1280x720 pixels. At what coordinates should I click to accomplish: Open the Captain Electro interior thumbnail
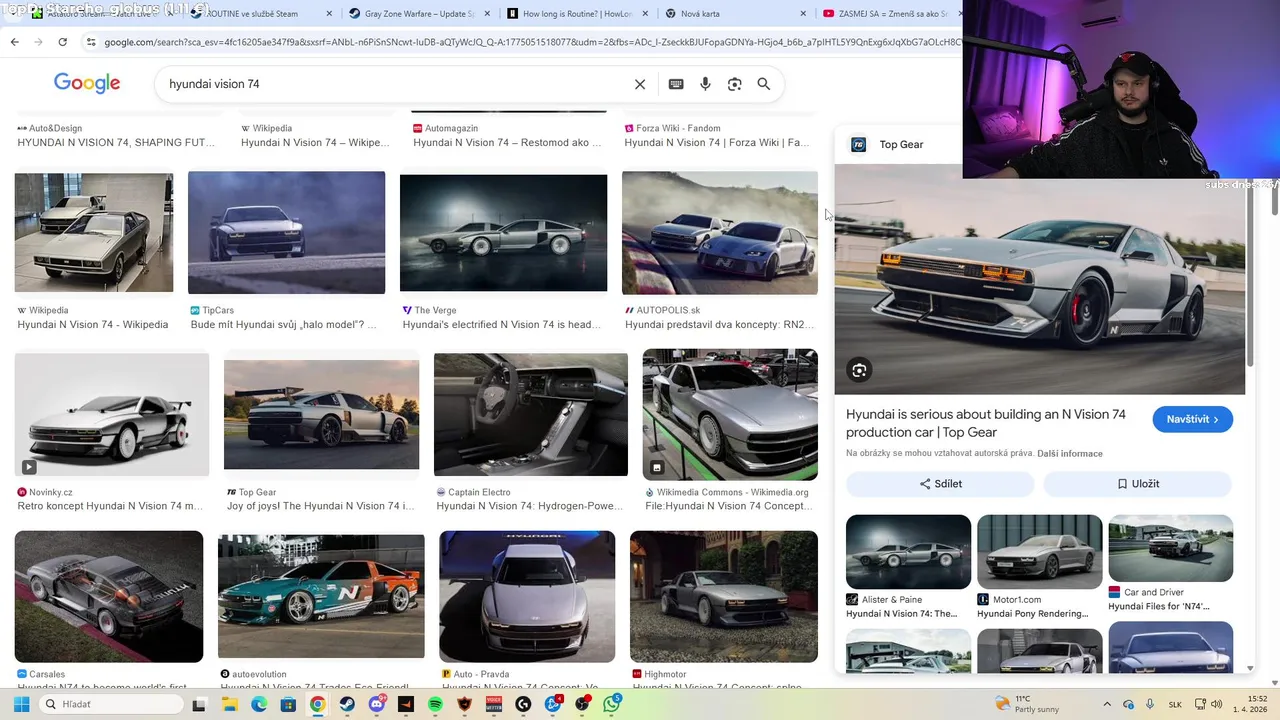tap(531, 414)
